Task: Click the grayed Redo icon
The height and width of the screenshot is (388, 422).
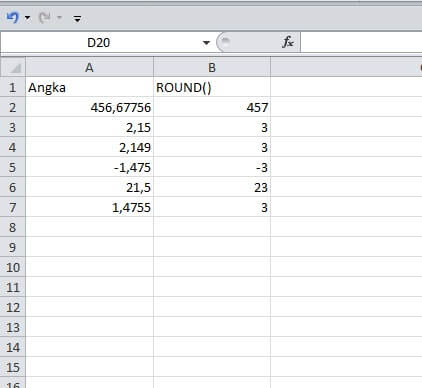Action: click(45, 17)
